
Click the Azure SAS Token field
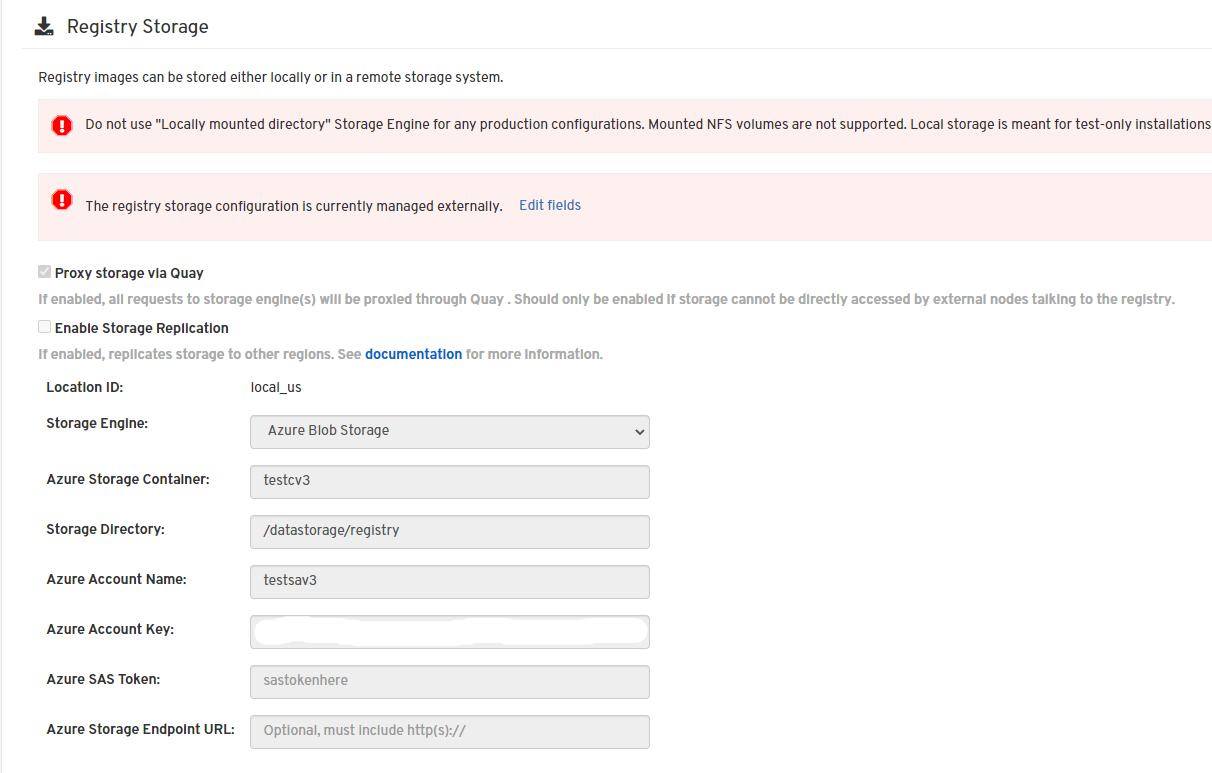[449, 680]
